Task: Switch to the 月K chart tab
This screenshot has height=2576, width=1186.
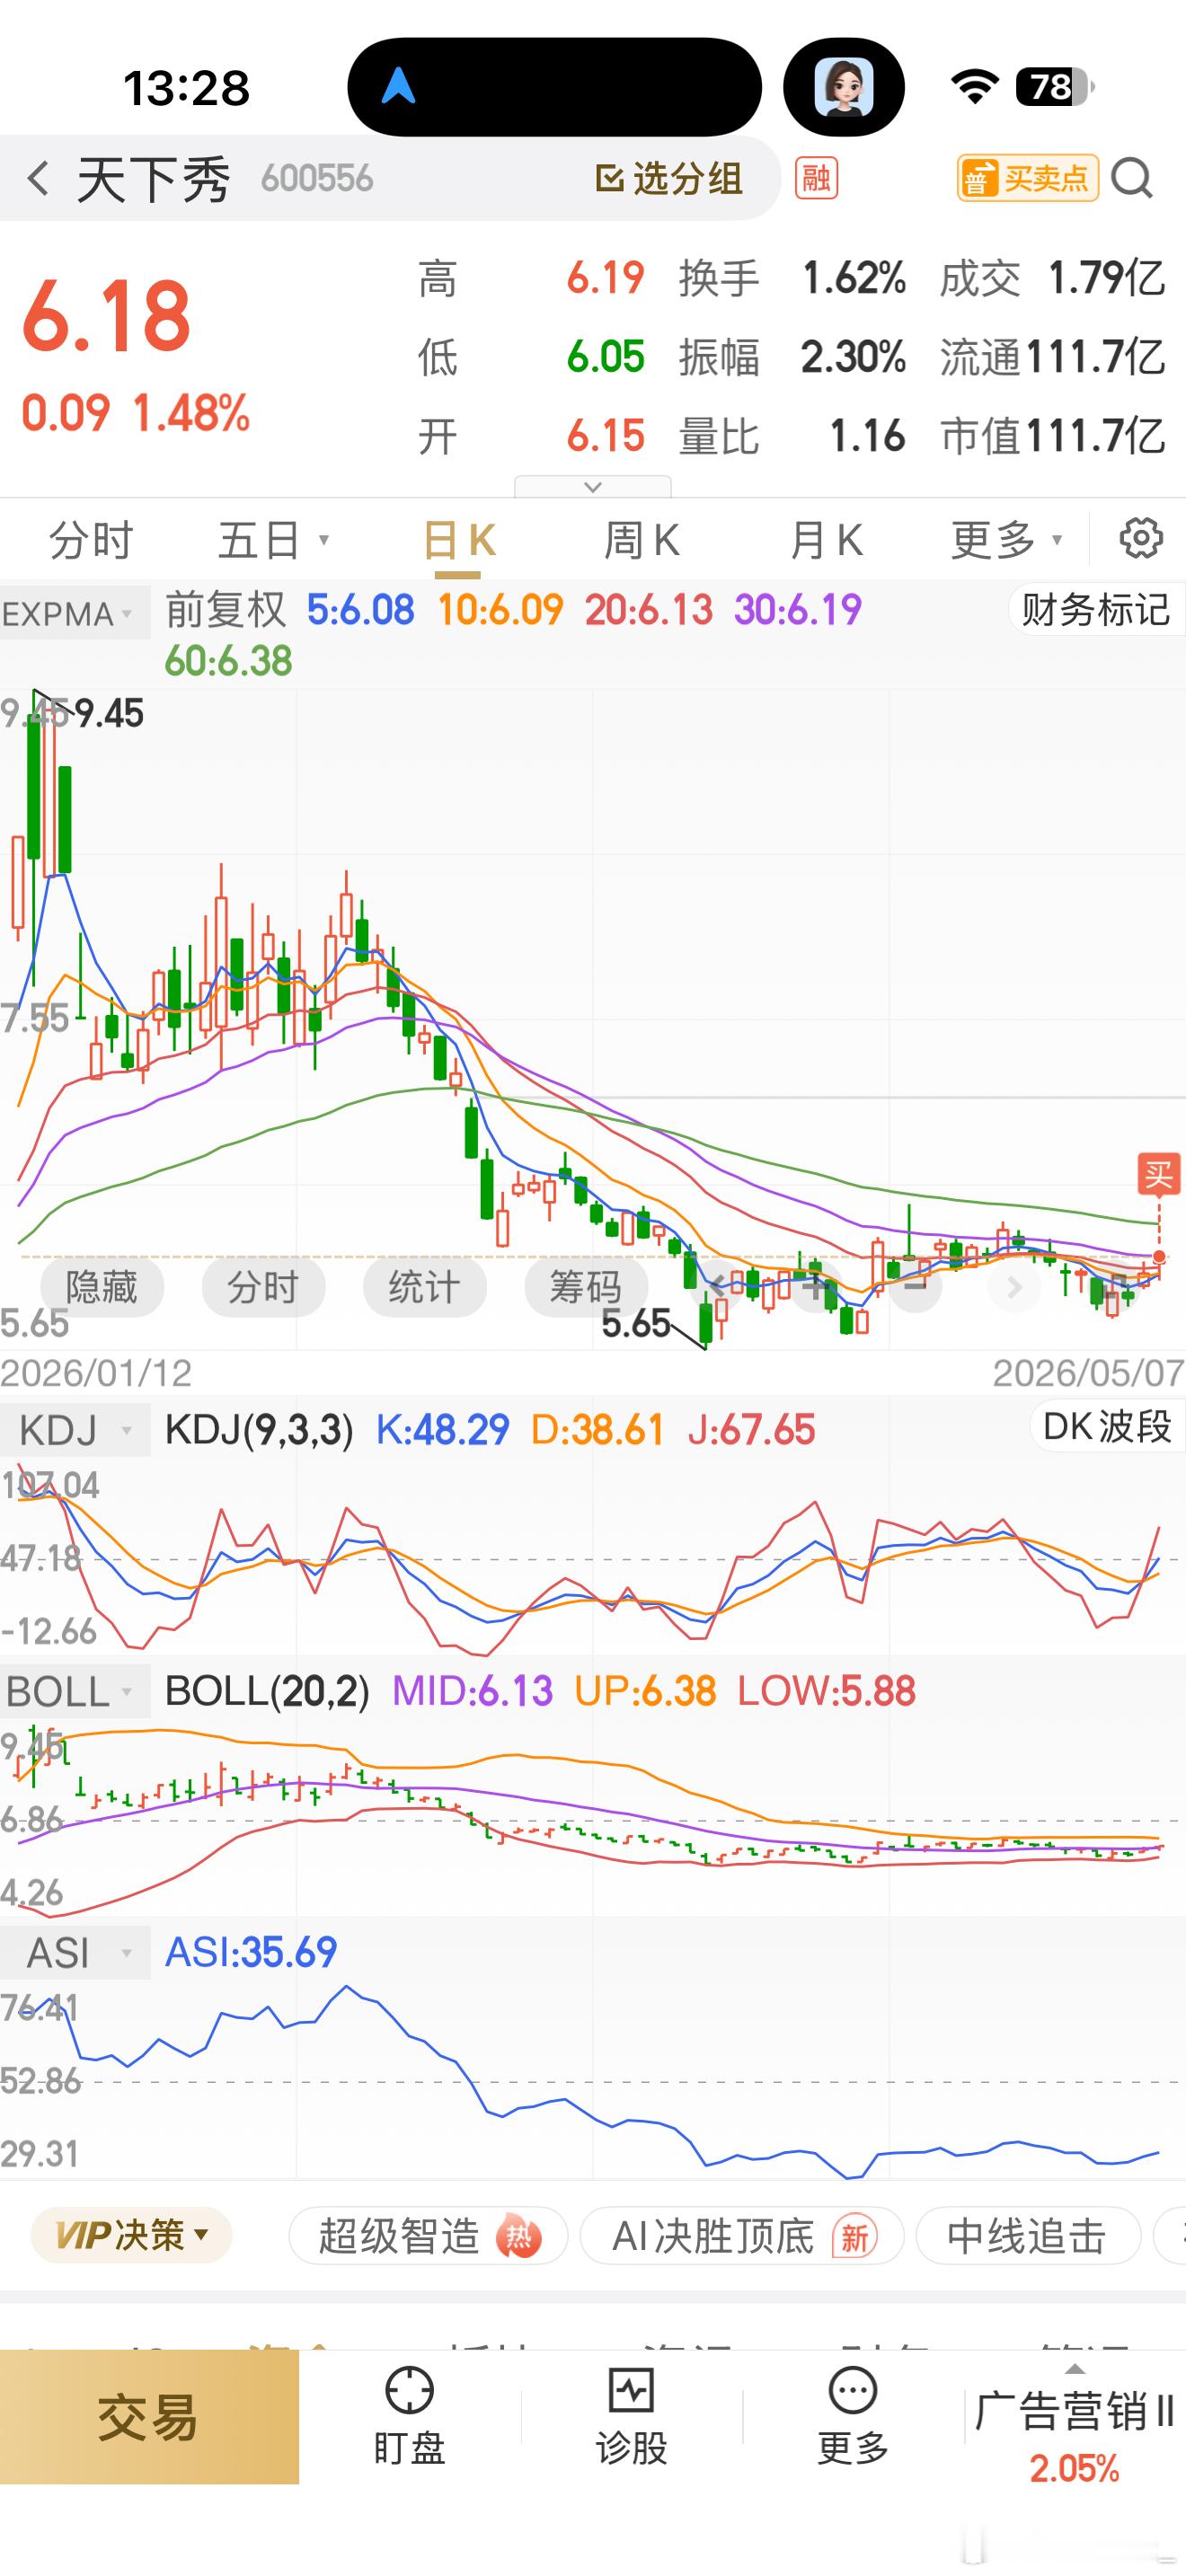Action: pyautogui.click(x=826, y=541)
